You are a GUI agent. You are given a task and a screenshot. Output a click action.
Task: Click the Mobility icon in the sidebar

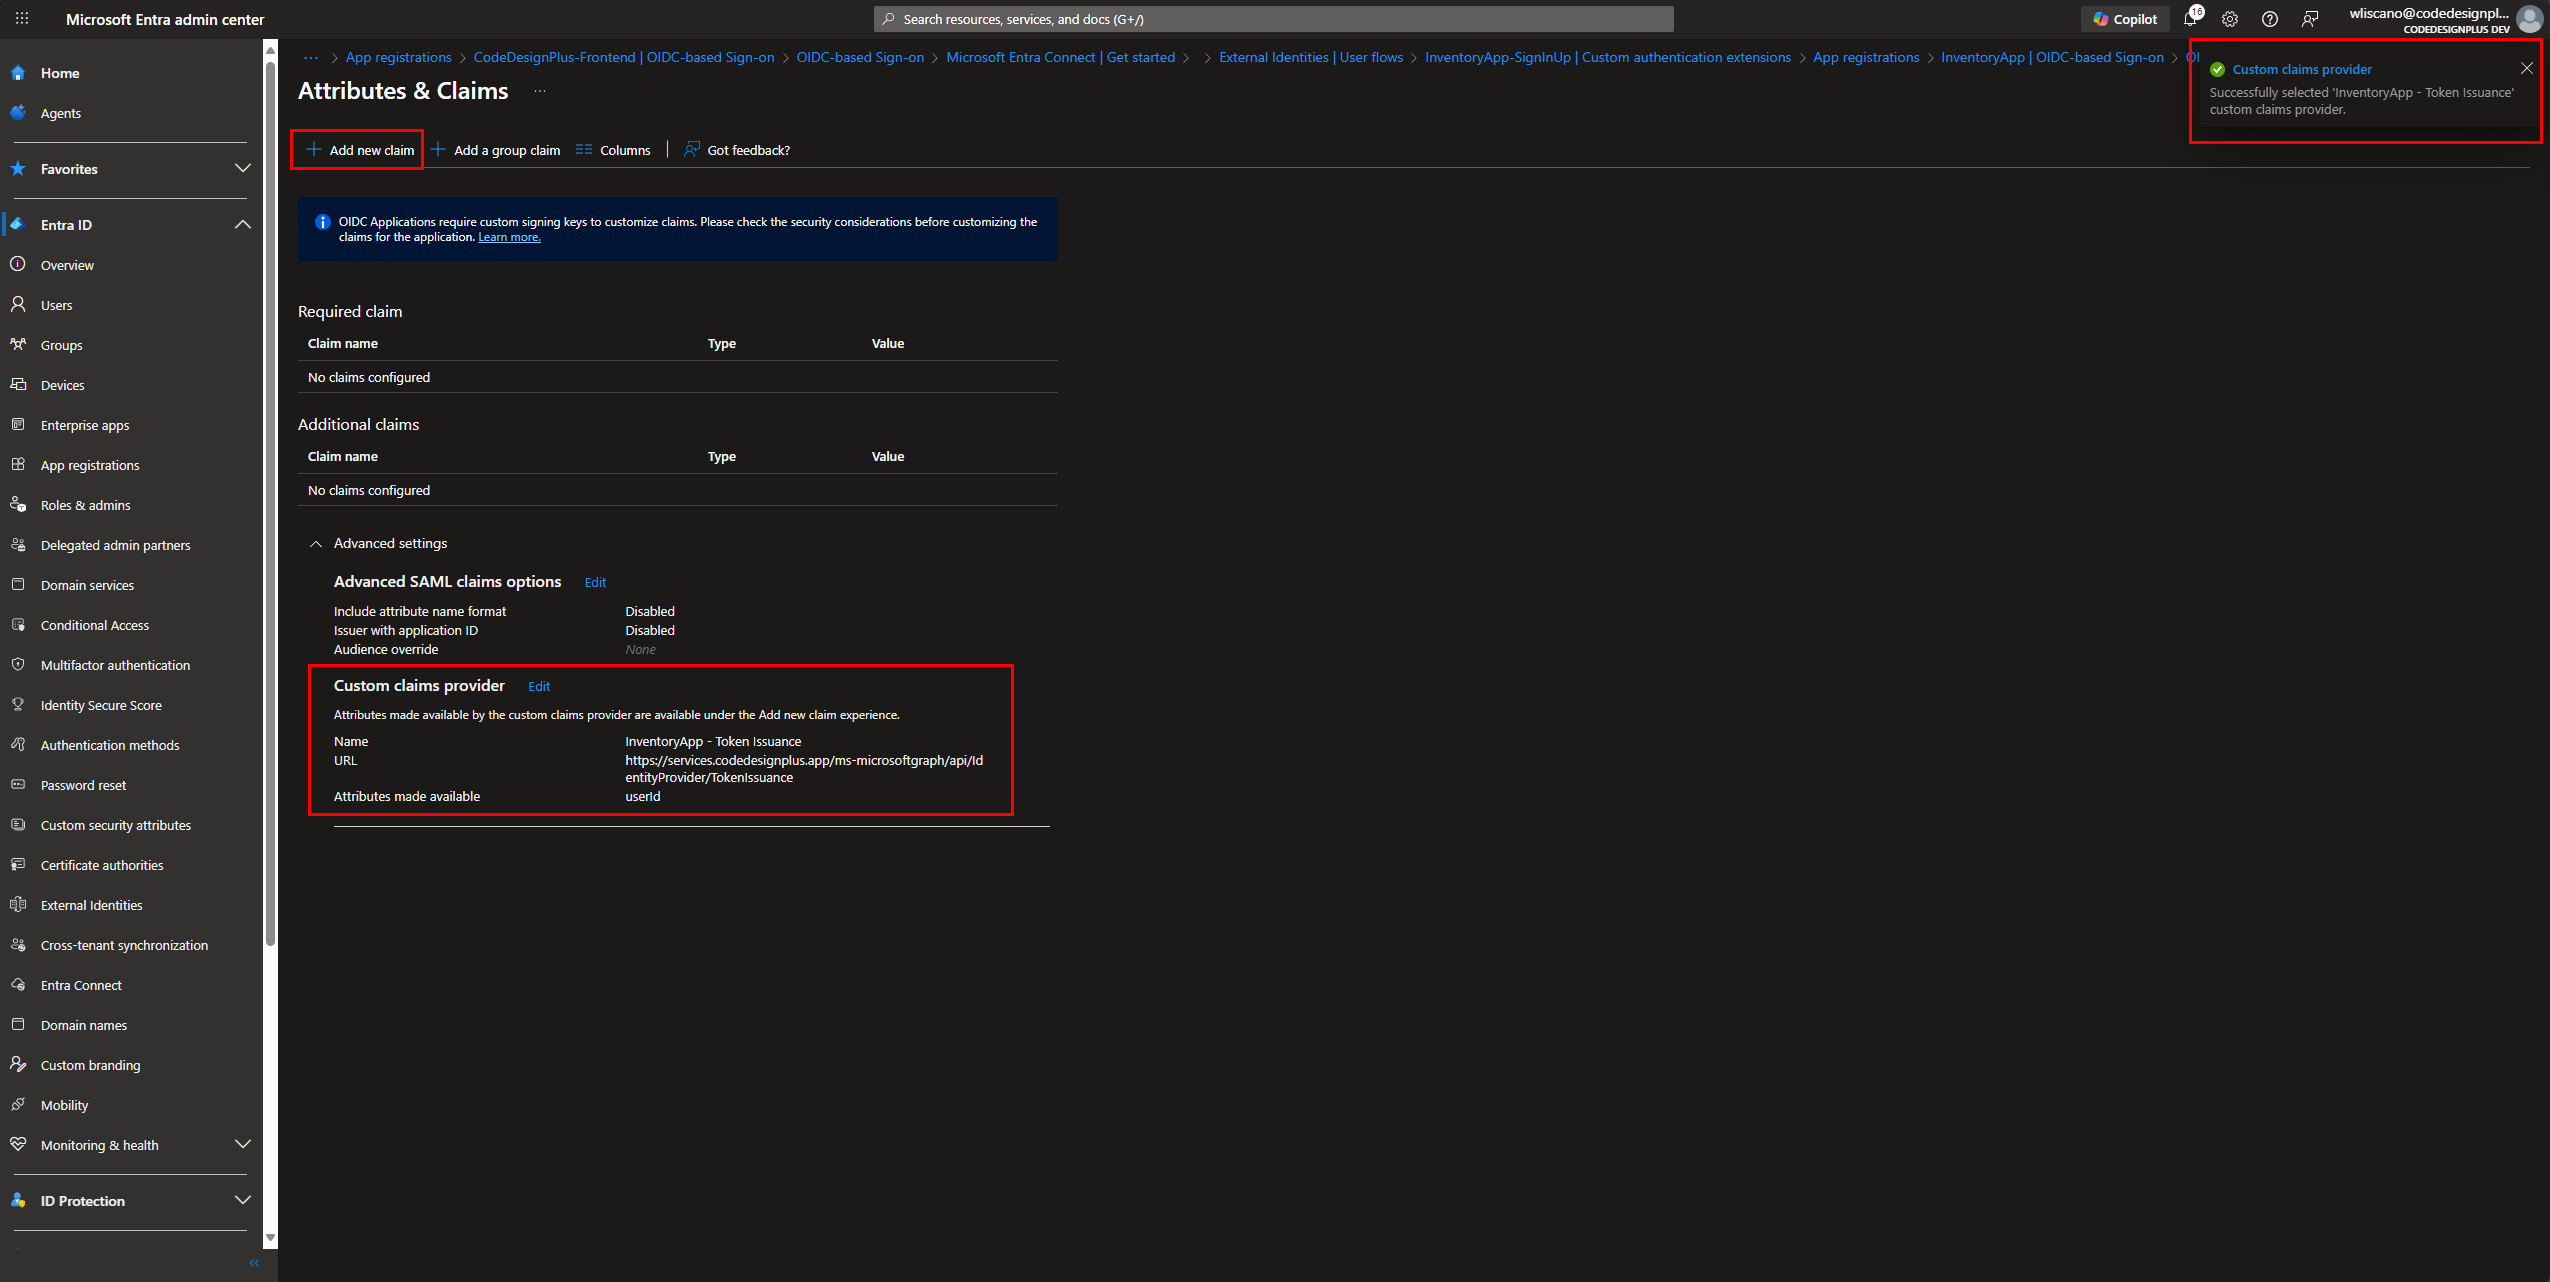point(18,1104)
